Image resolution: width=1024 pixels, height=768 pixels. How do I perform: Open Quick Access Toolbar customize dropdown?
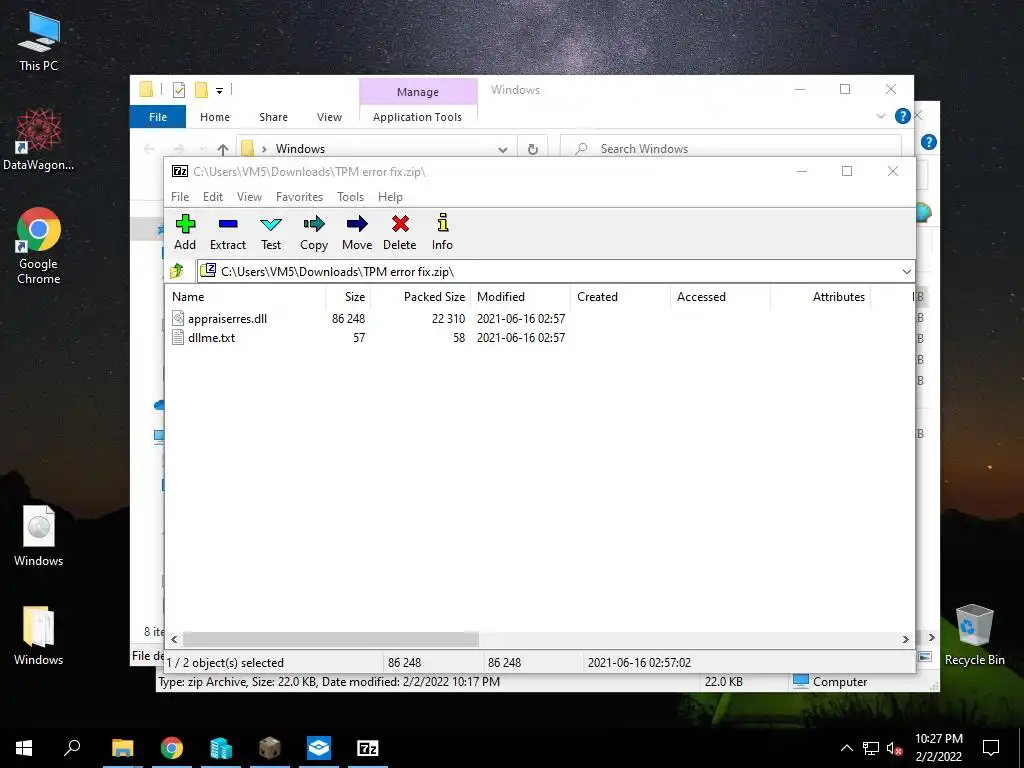click(219, 91)
